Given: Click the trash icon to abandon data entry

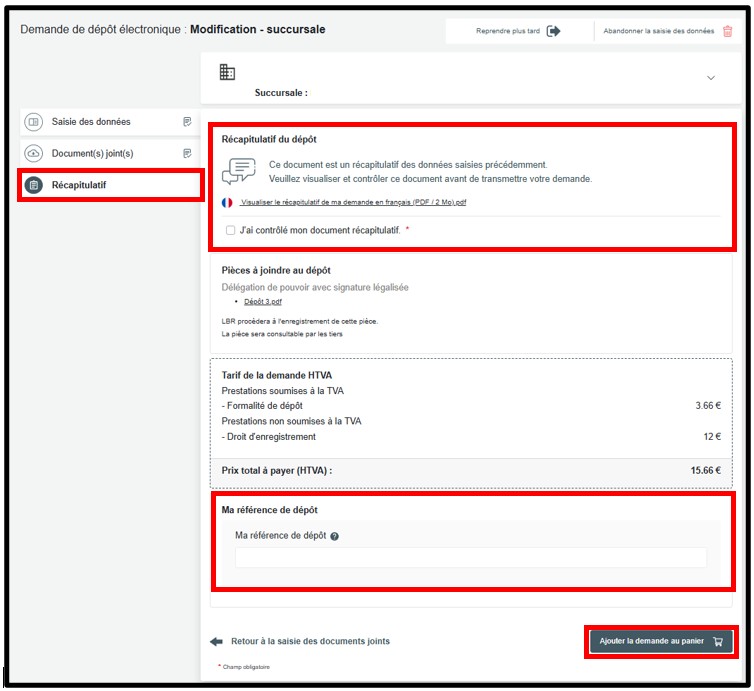Looking at the screenshot, I should [727, 31].
